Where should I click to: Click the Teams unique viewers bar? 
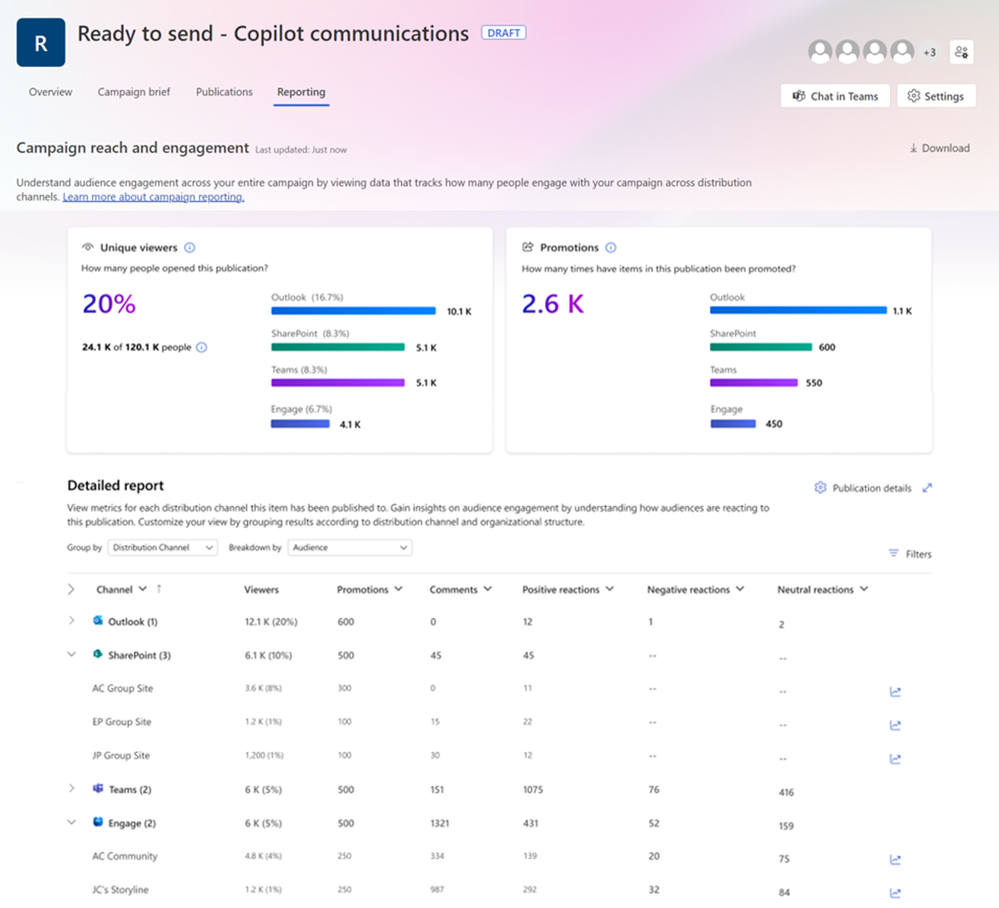(338, 383)
